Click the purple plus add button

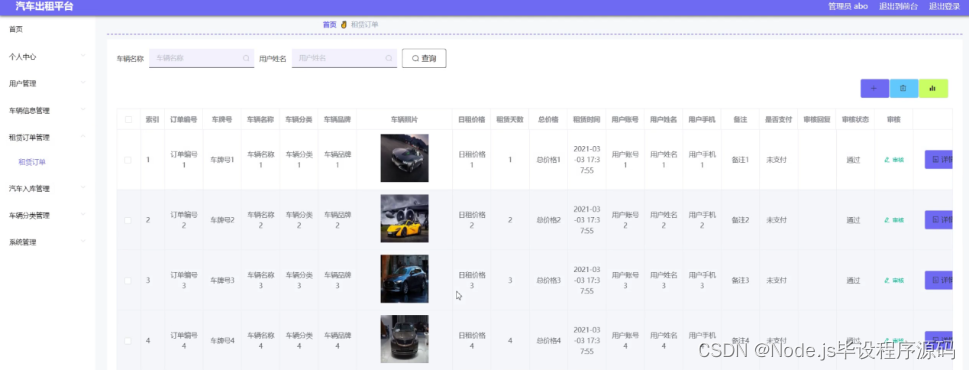click(x=874, y=88)
